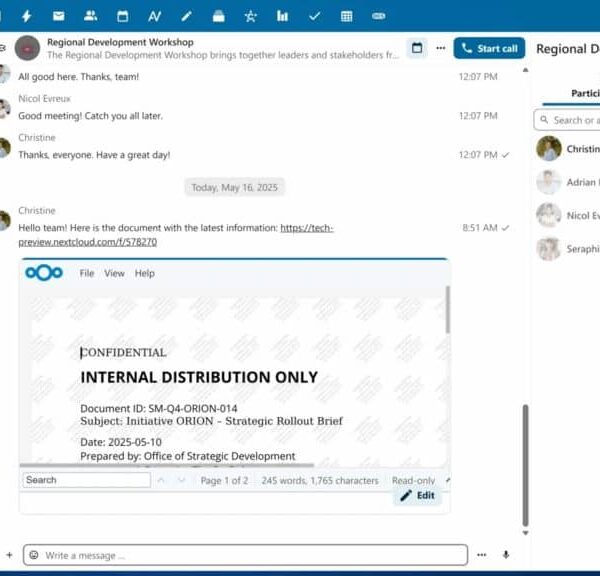Image resolution: width=600 pixels, height=576 pixels.
Task: Open the link-shaped app icon in top bar
Action: [378, 16]
